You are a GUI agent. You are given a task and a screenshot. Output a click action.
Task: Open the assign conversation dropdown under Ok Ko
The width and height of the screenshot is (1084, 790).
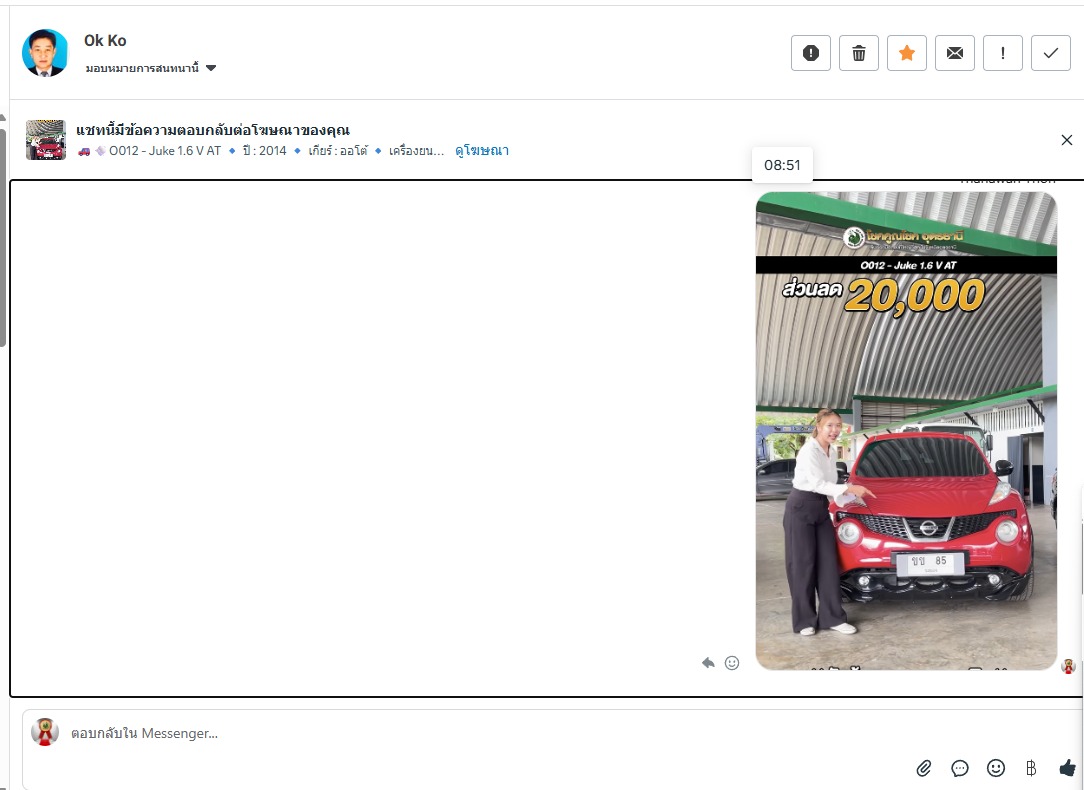click(151, 68)
